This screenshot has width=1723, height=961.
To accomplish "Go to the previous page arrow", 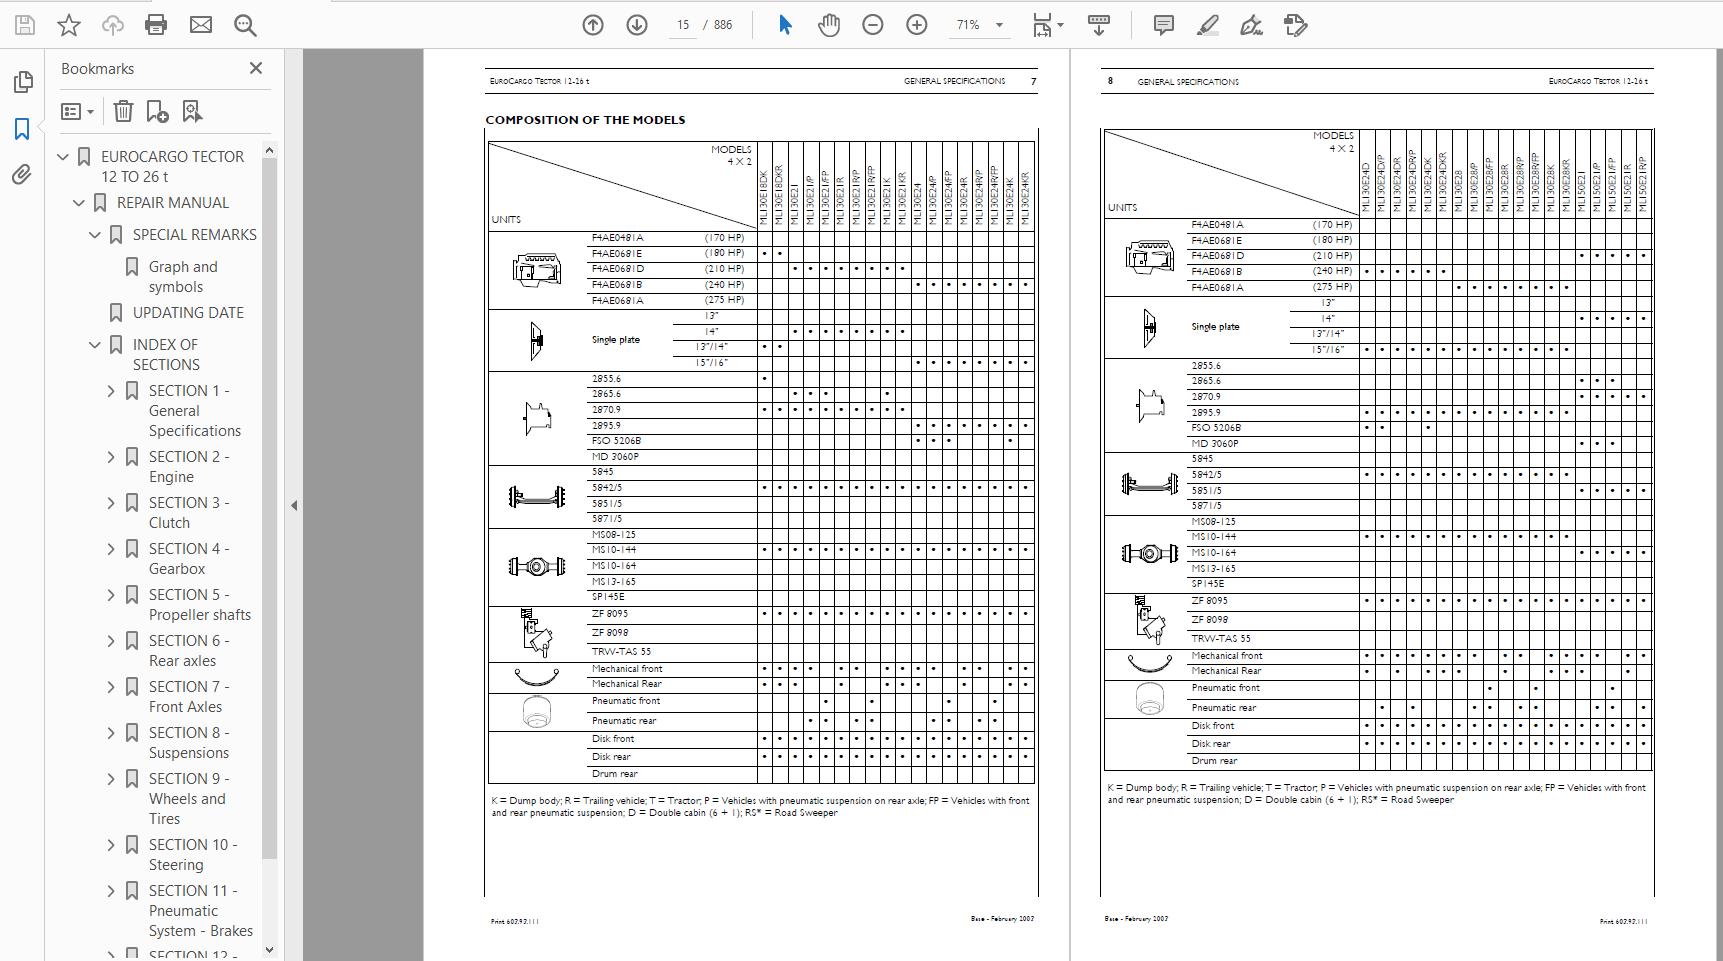I will [x=593, y=25].
